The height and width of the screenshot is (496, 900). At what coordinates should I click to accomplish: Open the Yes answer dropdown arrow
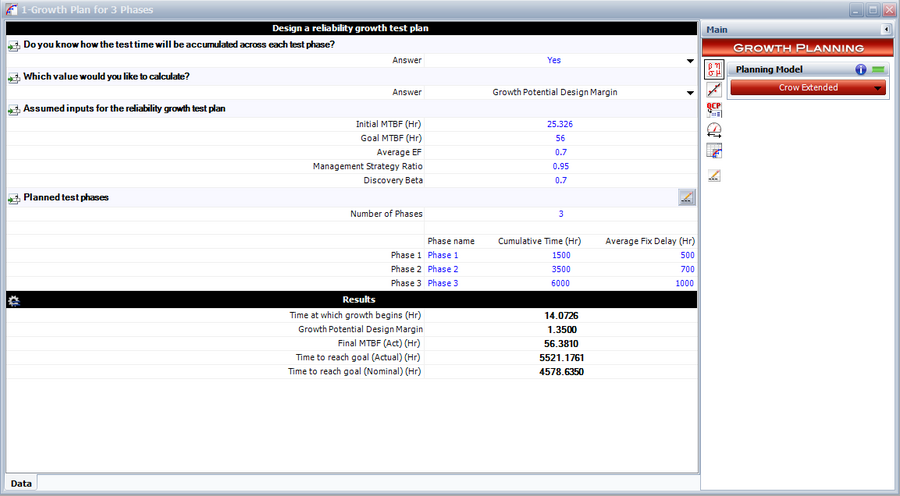[x=689, y=60]
